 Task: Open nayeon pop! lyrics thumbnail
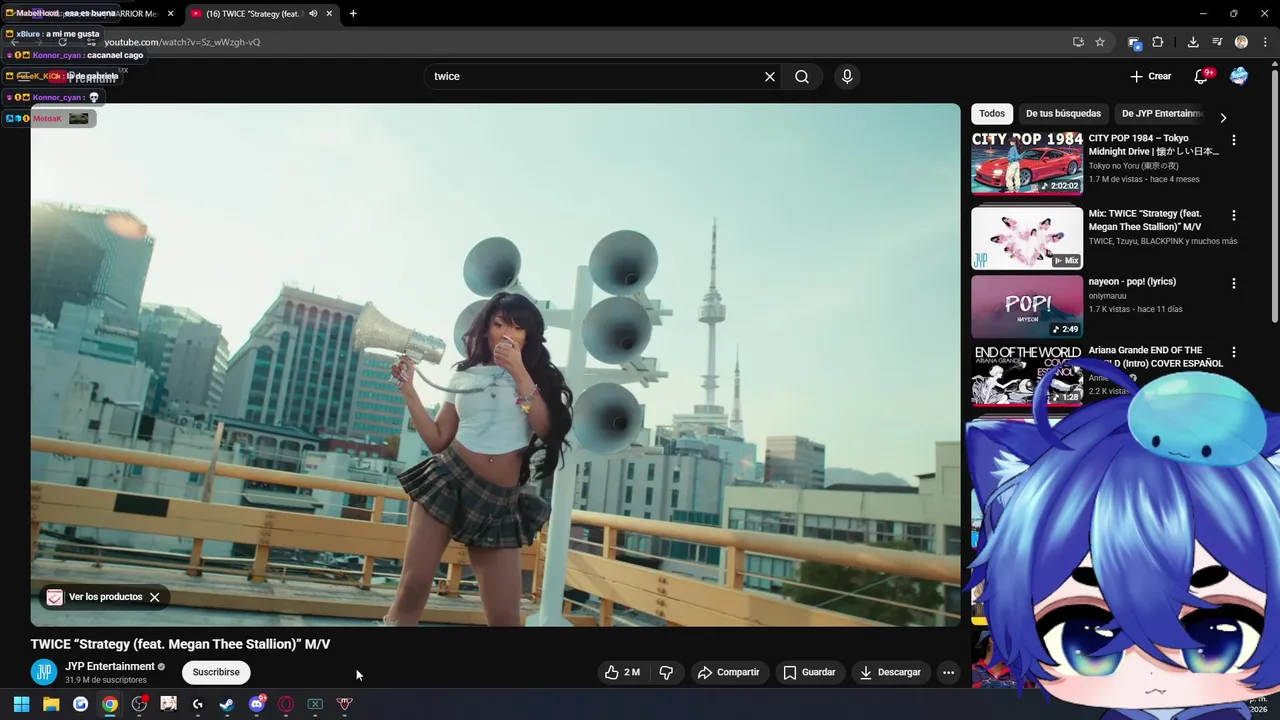coord(1027,307)
